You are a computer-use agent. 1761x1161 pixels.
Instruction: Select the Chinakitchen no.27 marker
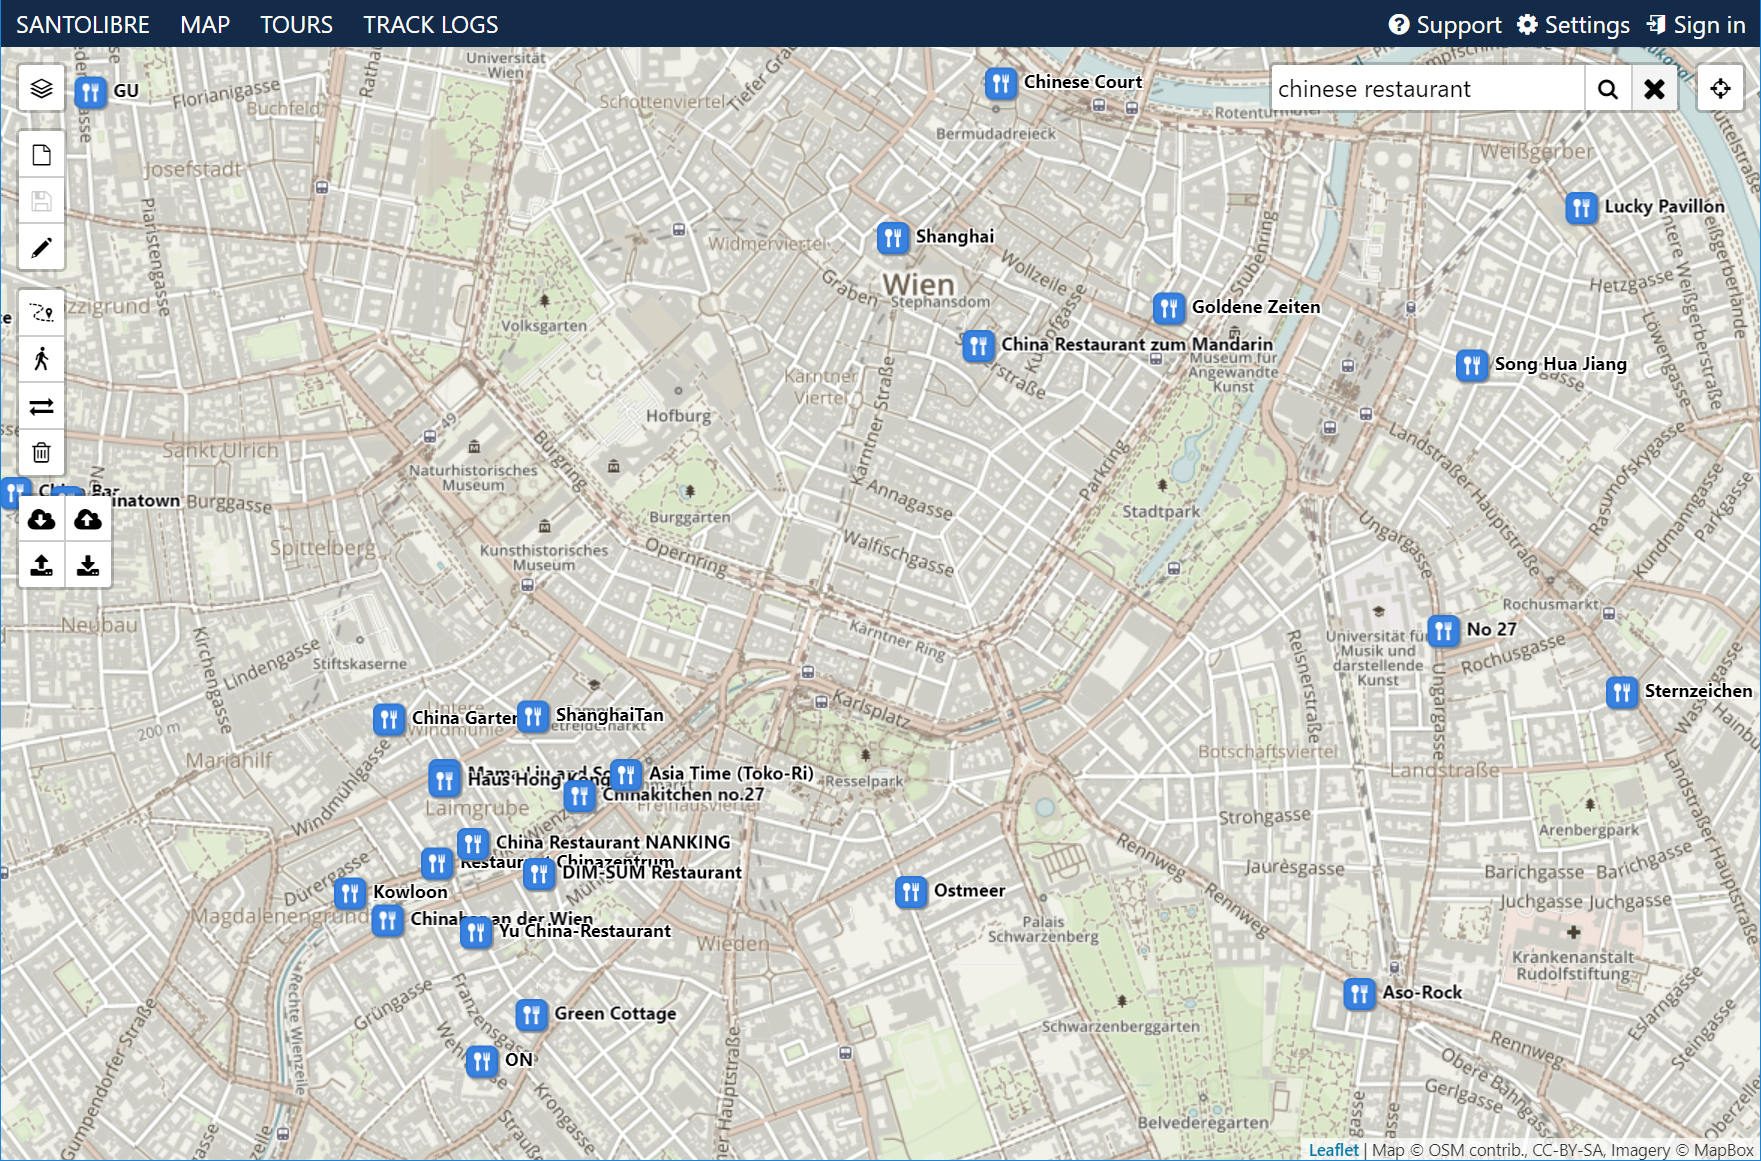[x=580, y=796]
